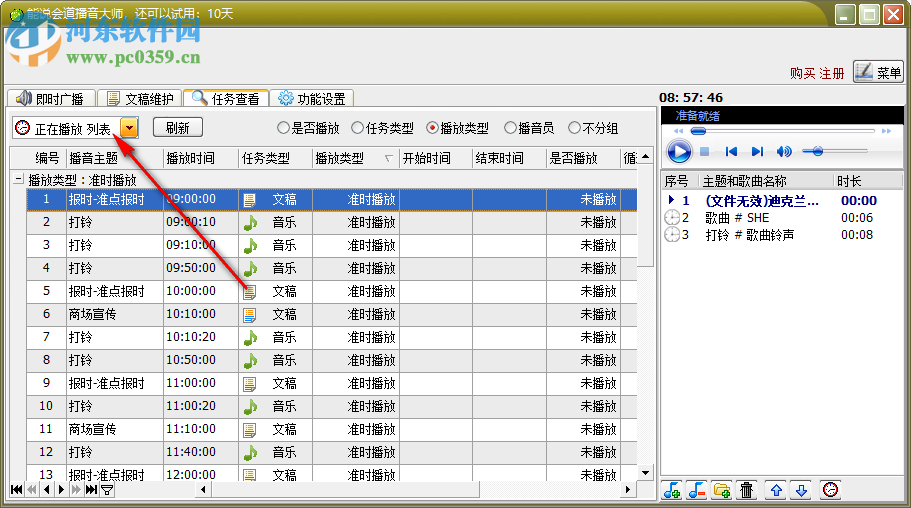The width and height of the screenshot is (911, 508).
Task: Select the 不分组 radio button
Action: pyautogui.click(x=575, y=128)
